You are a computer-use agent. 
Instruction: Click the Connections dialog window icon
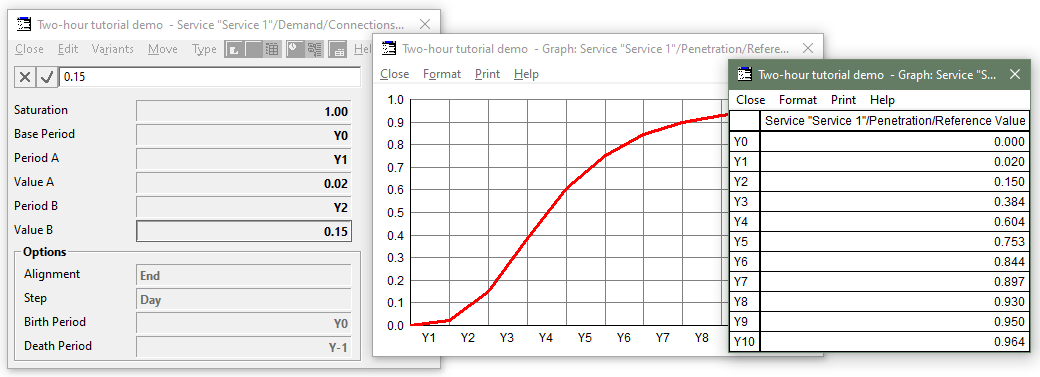coord(24,25)
